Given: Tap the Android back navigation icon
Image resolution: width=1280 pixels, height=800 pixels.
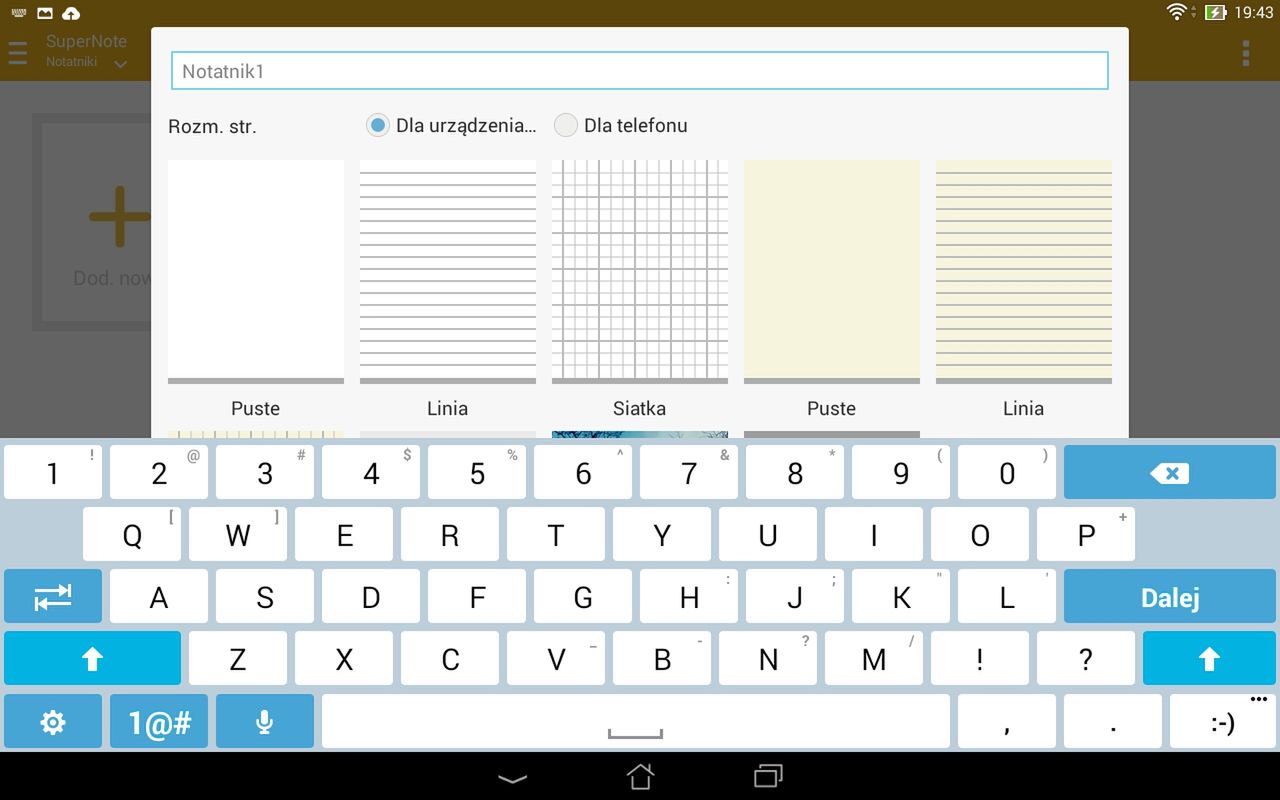Looking at the screenshot, I should pyautogui.click(x=513, y=777).
